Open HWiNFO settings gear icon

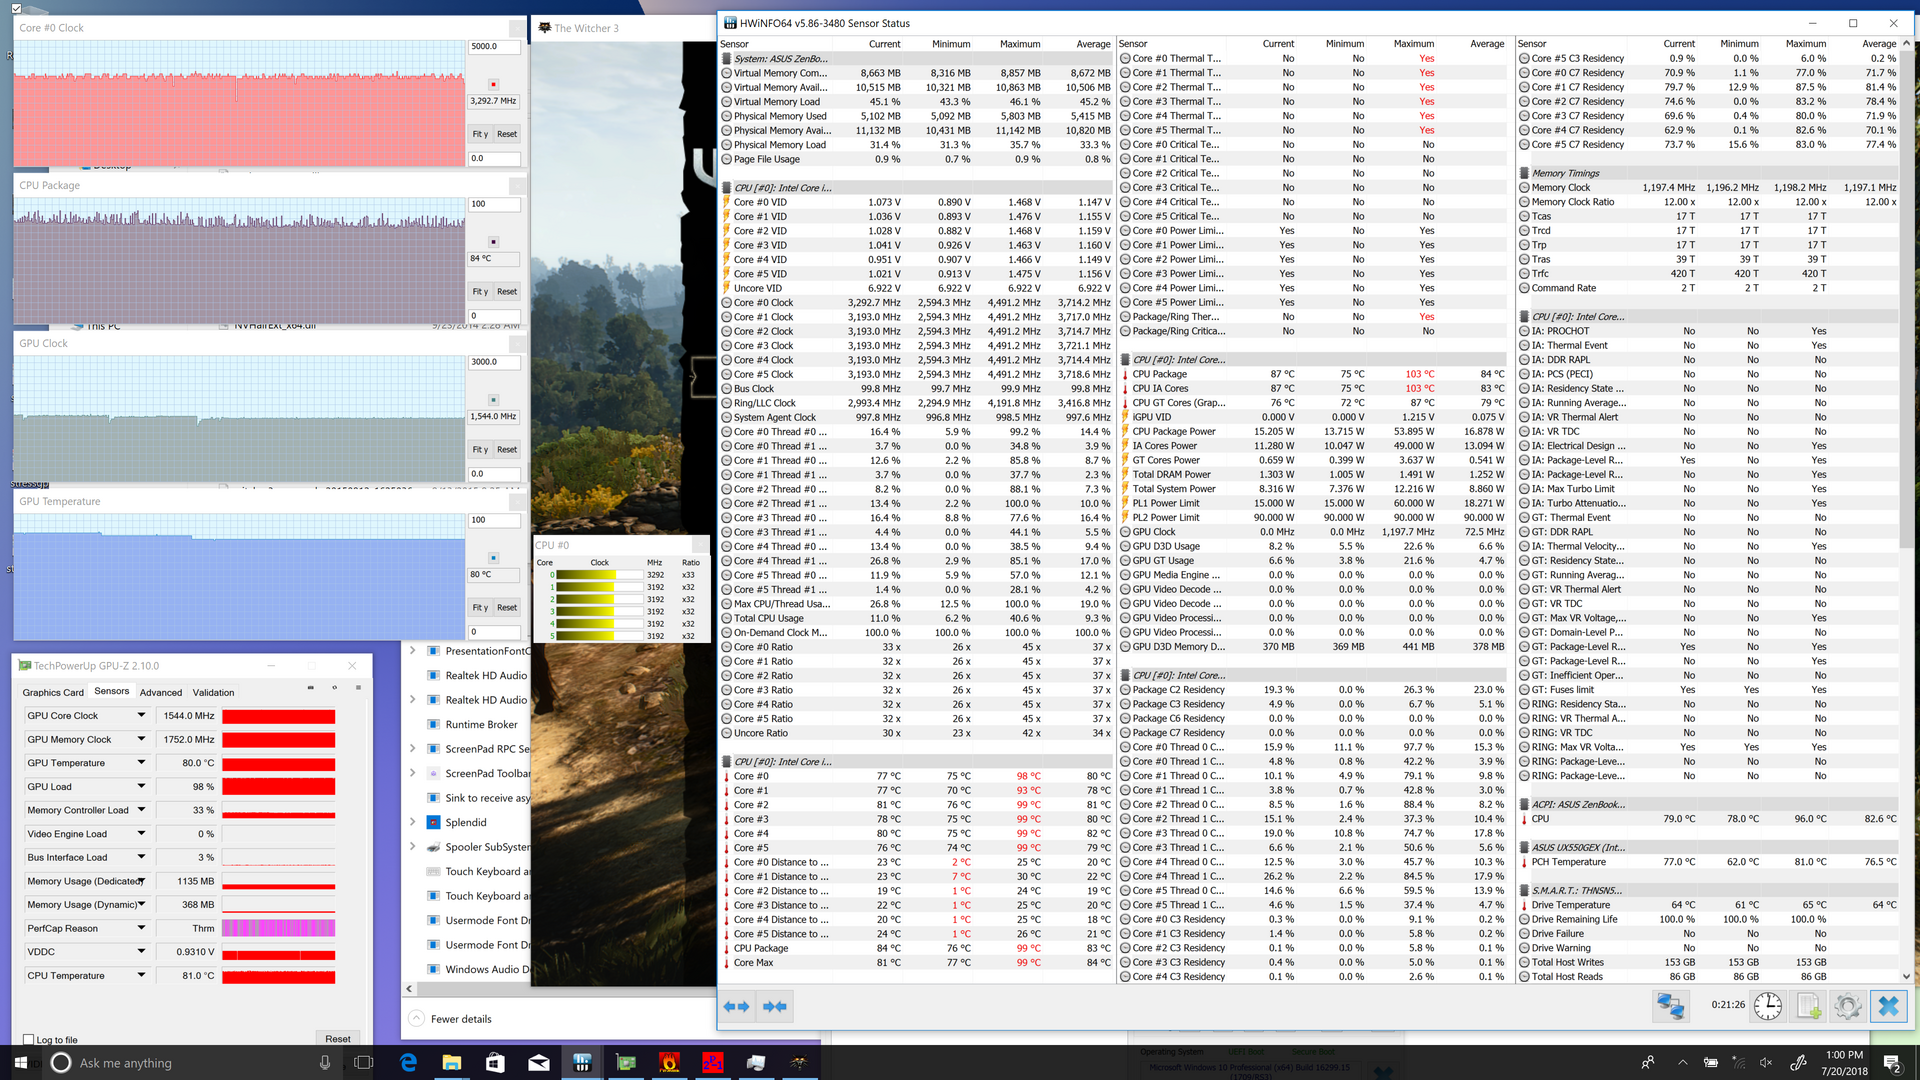tap(1848, 1006)
